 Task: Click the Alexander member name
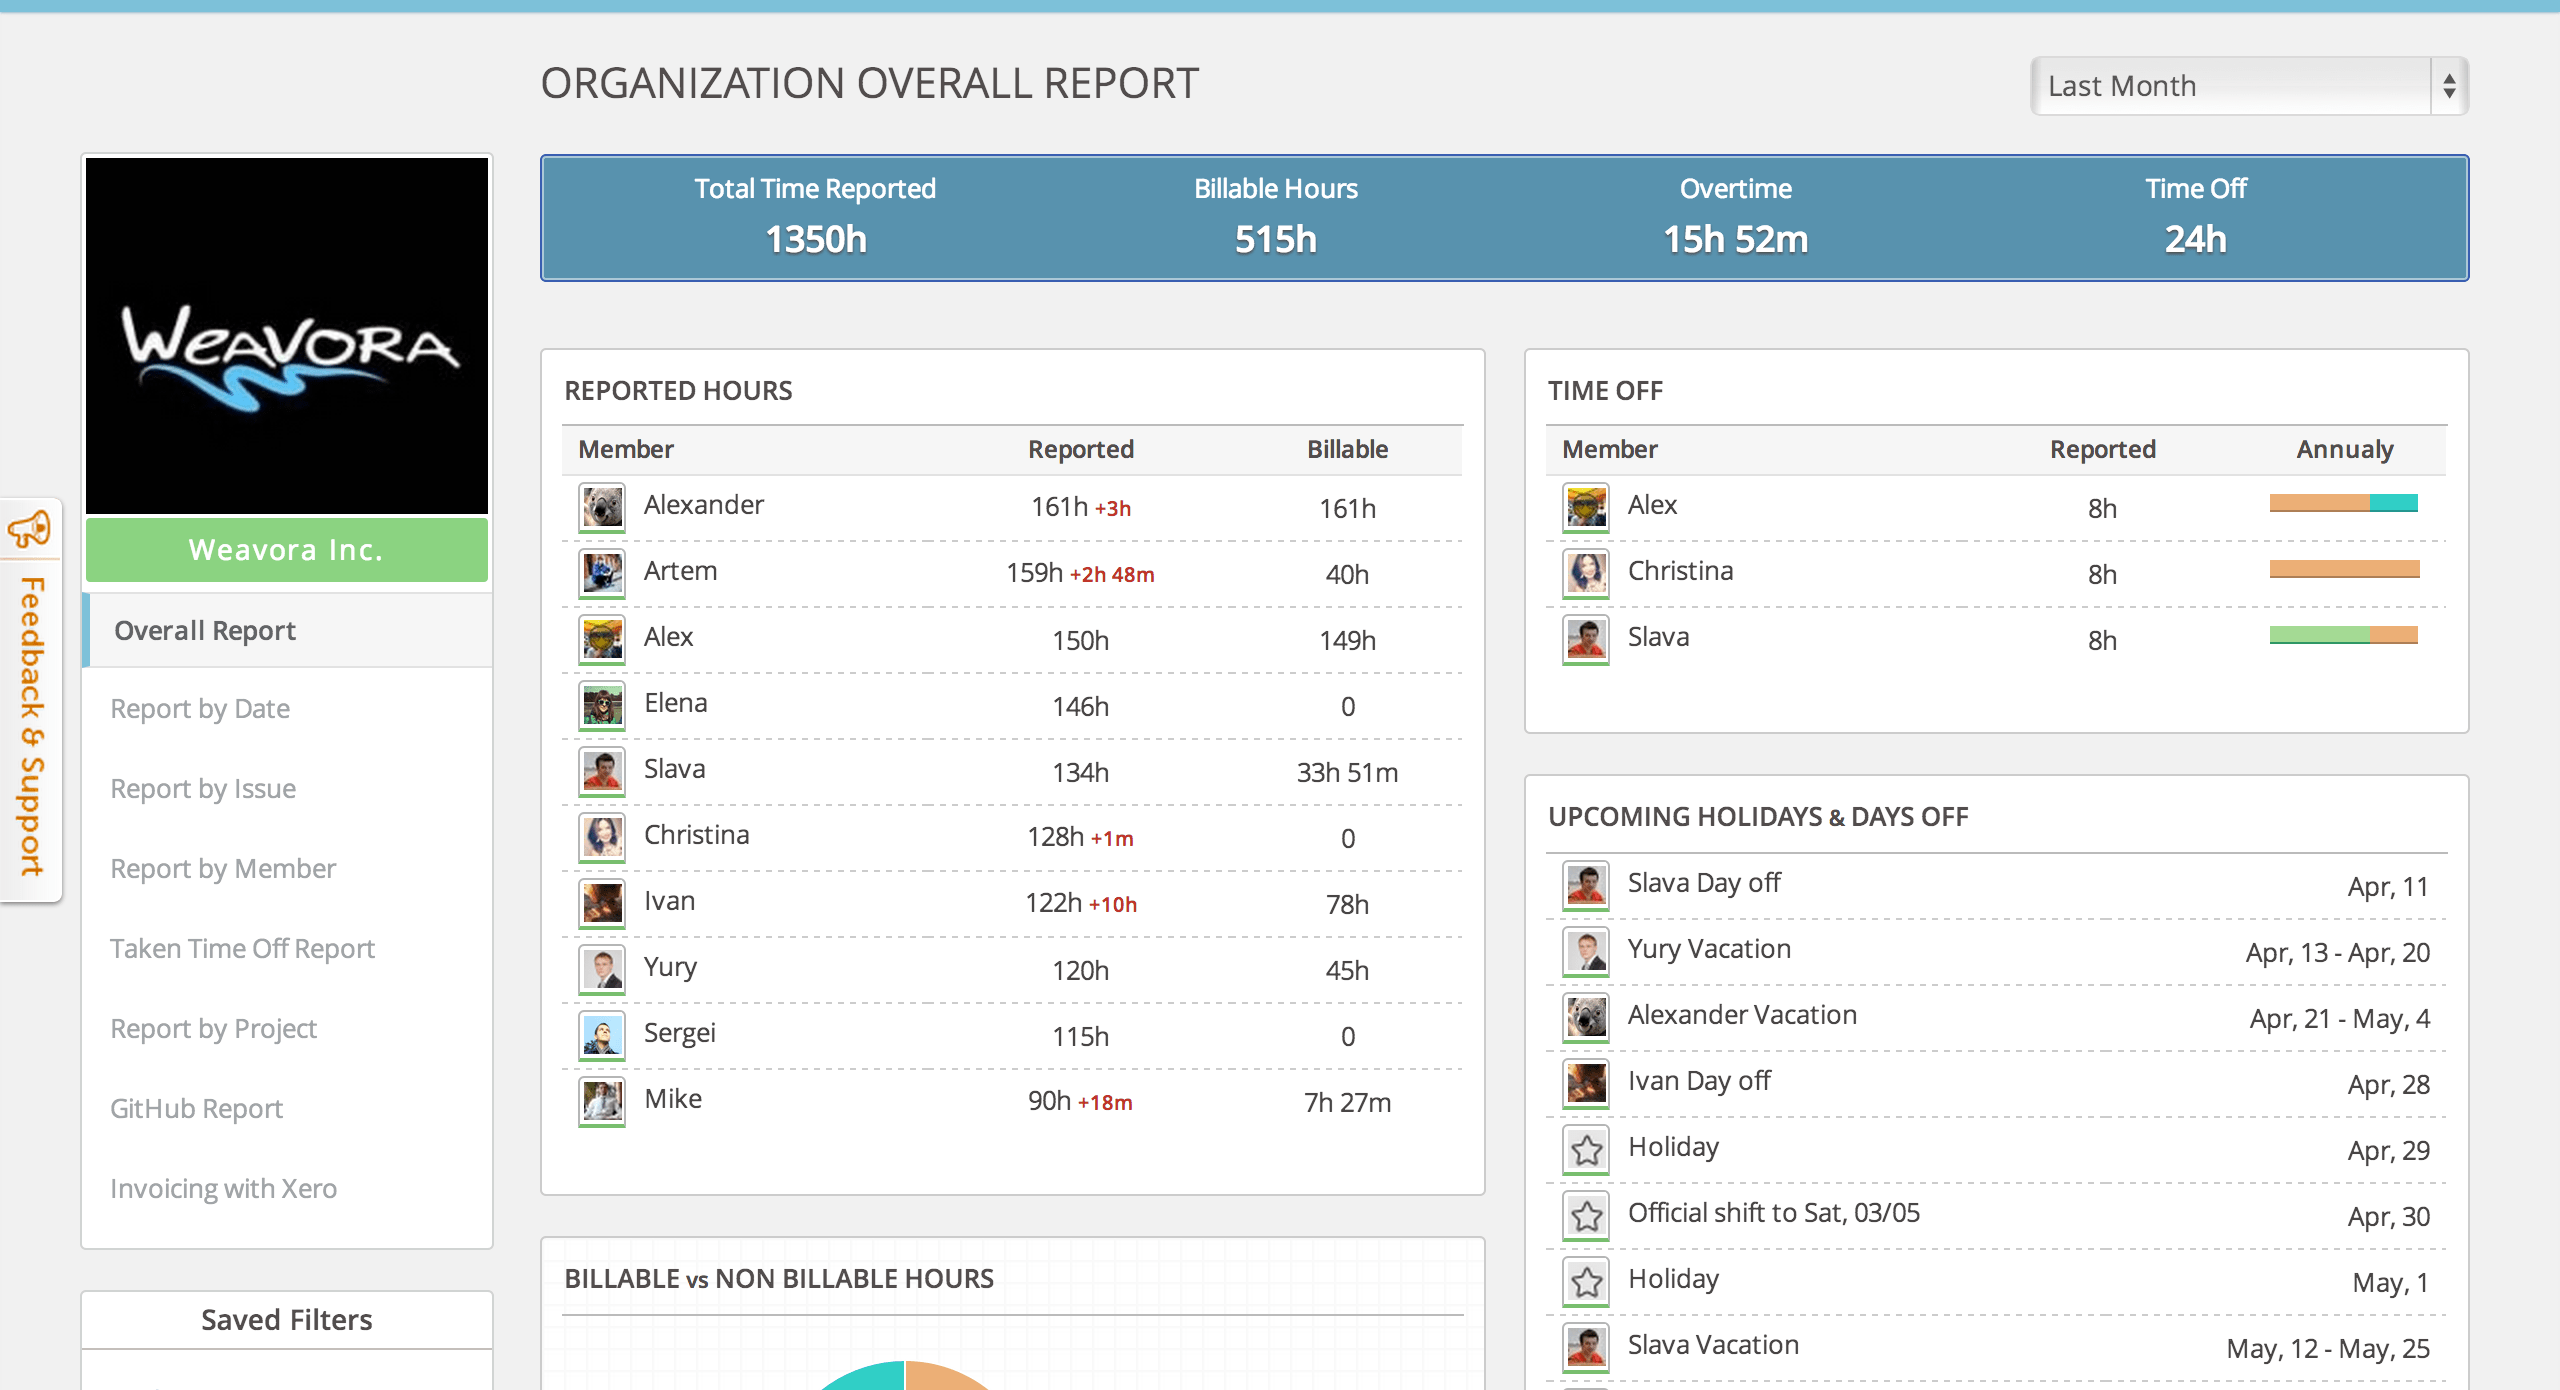(x=704, y=505)
